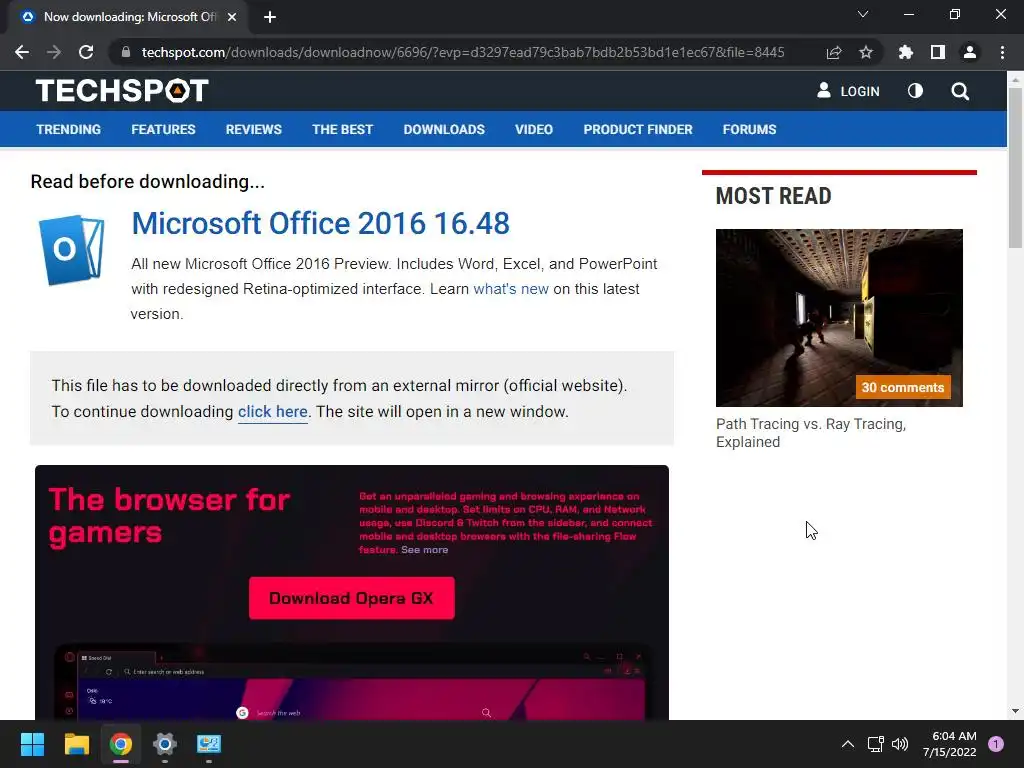1024x768 pixels.
Task: Reload the TechSpot page
Action: (x=86, y=52)
